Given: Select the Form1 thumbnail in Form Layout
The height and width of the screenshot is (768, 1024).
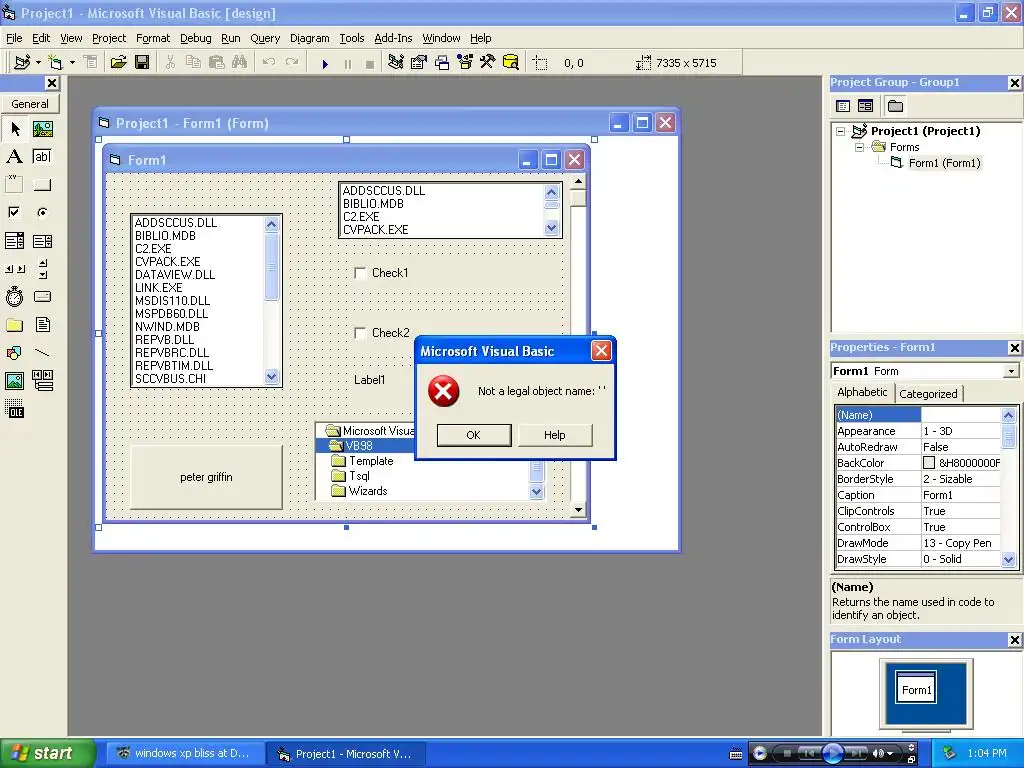Looking at the screenshot, I should [916, 689].
